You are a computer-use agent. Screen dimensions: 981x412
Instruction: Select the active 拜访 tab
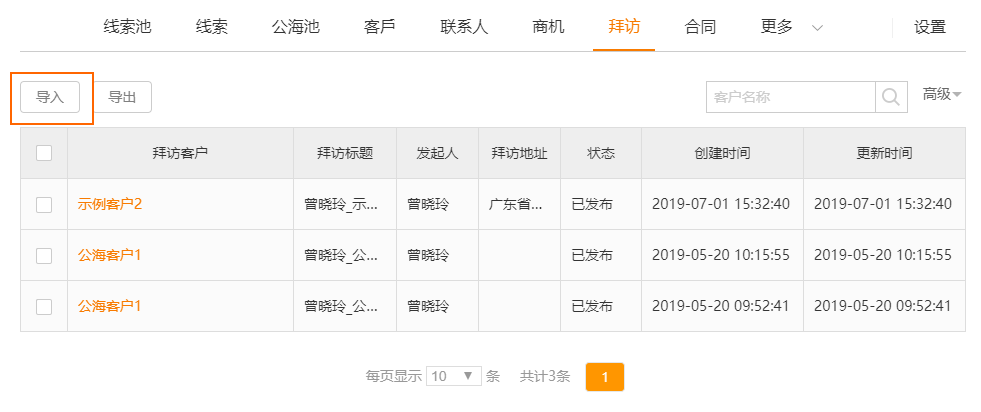tap(624, 27)
